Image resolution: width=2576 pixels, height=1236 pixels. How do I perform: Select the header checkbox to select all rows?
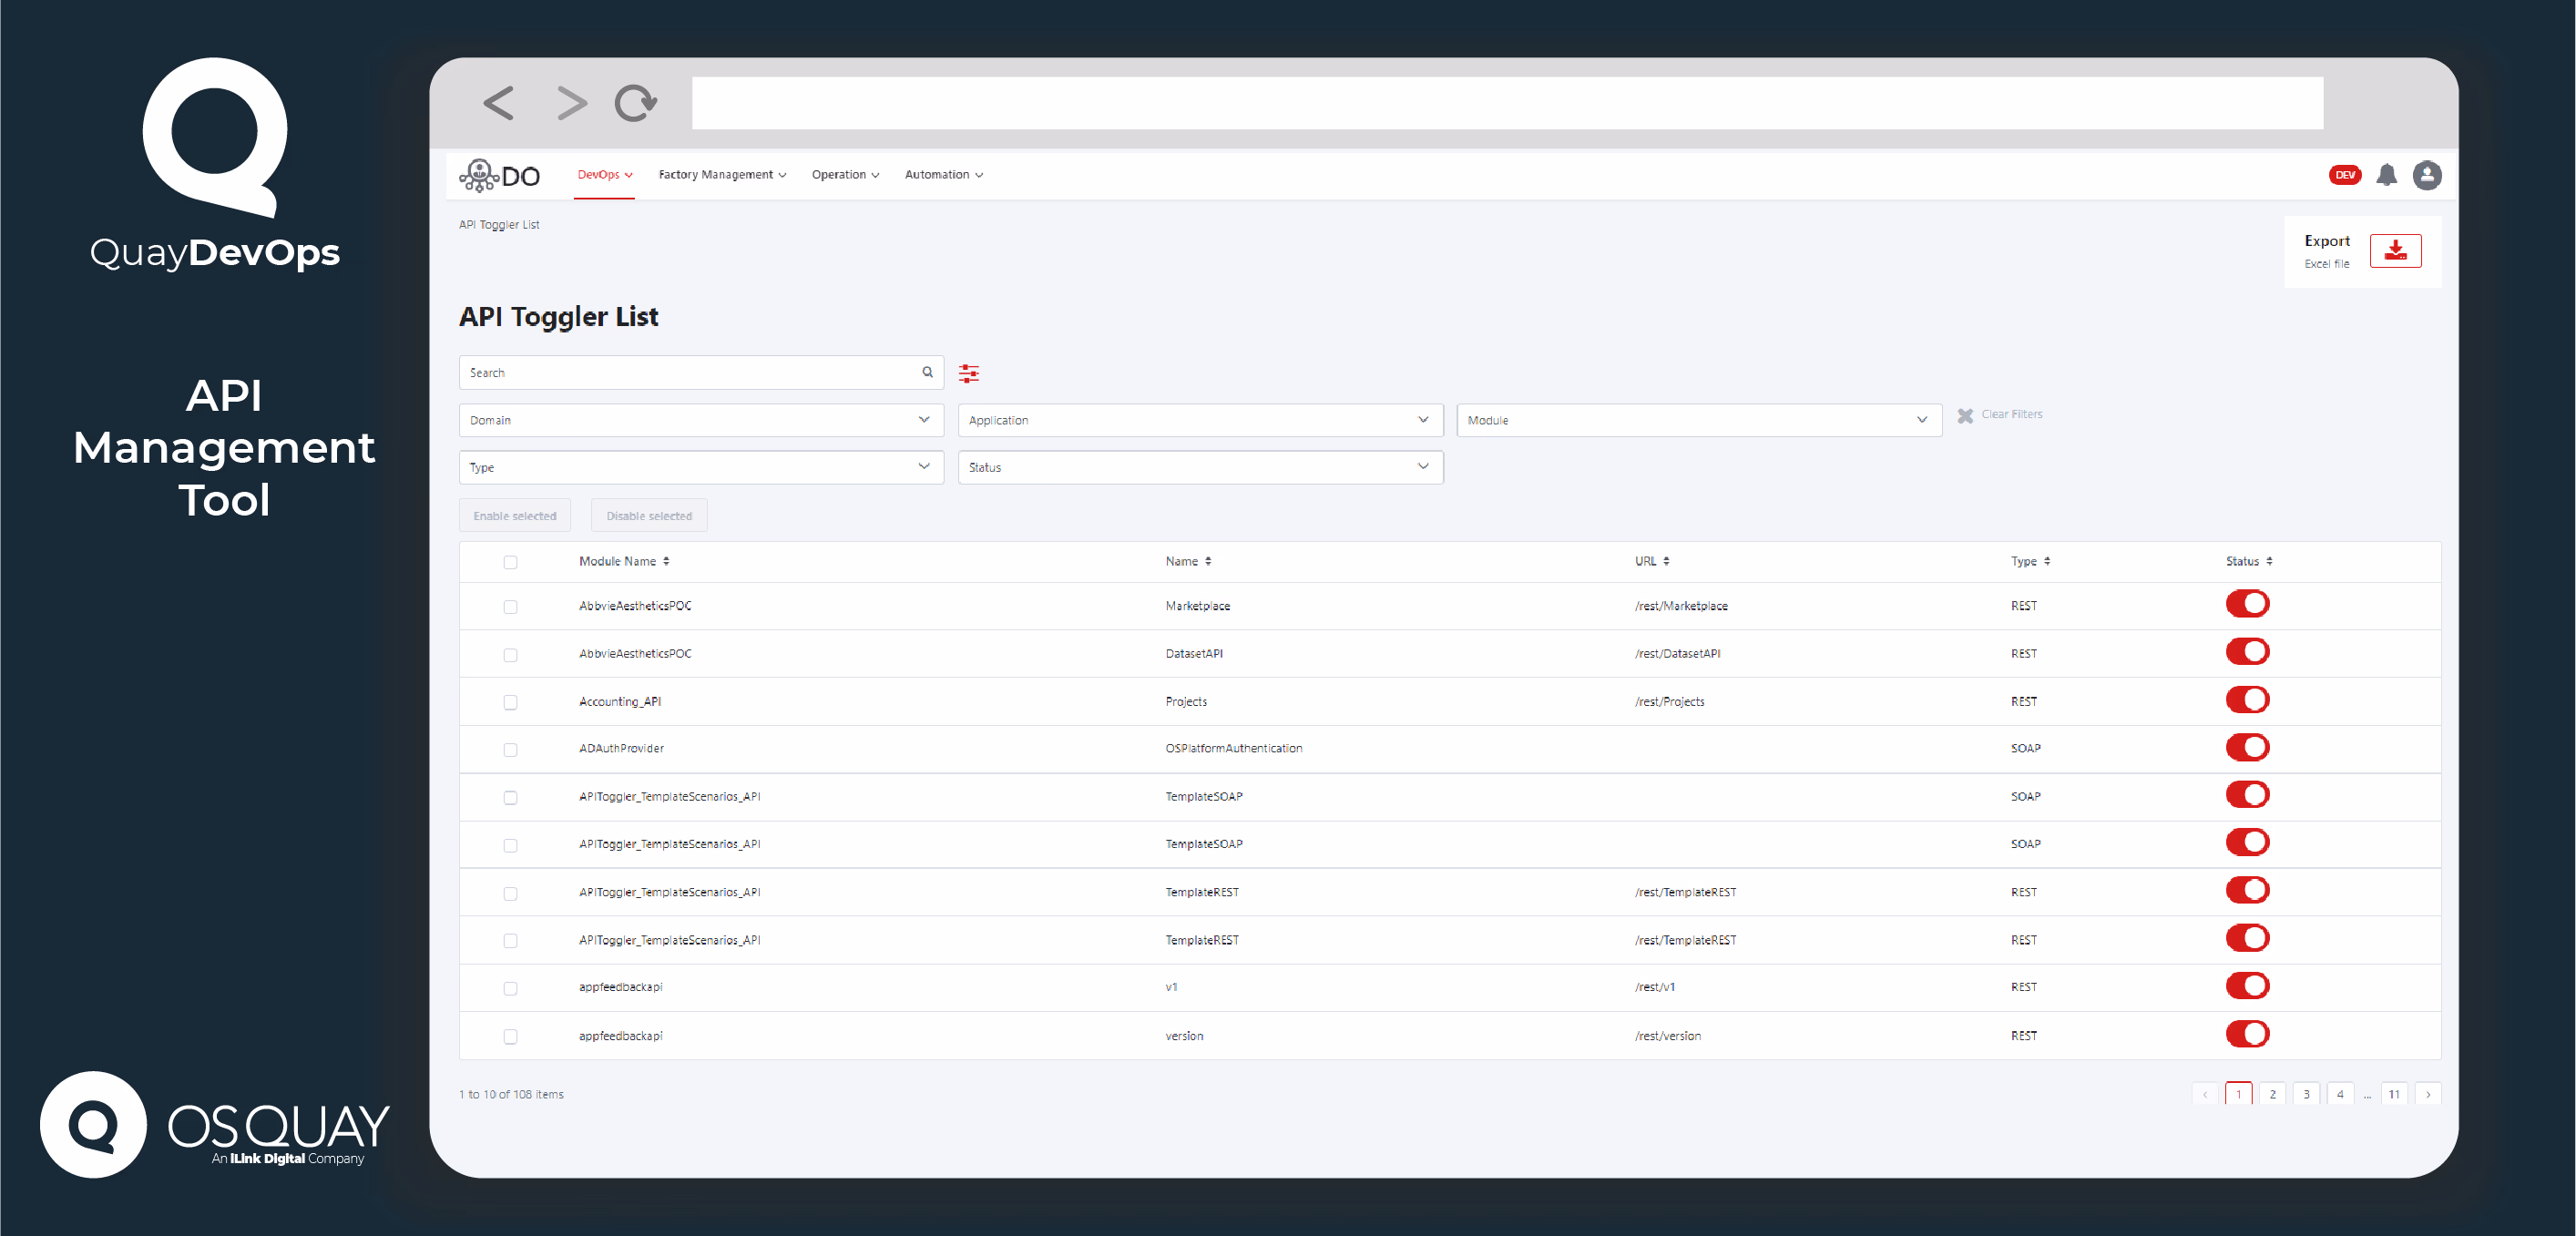pos(511,561)
